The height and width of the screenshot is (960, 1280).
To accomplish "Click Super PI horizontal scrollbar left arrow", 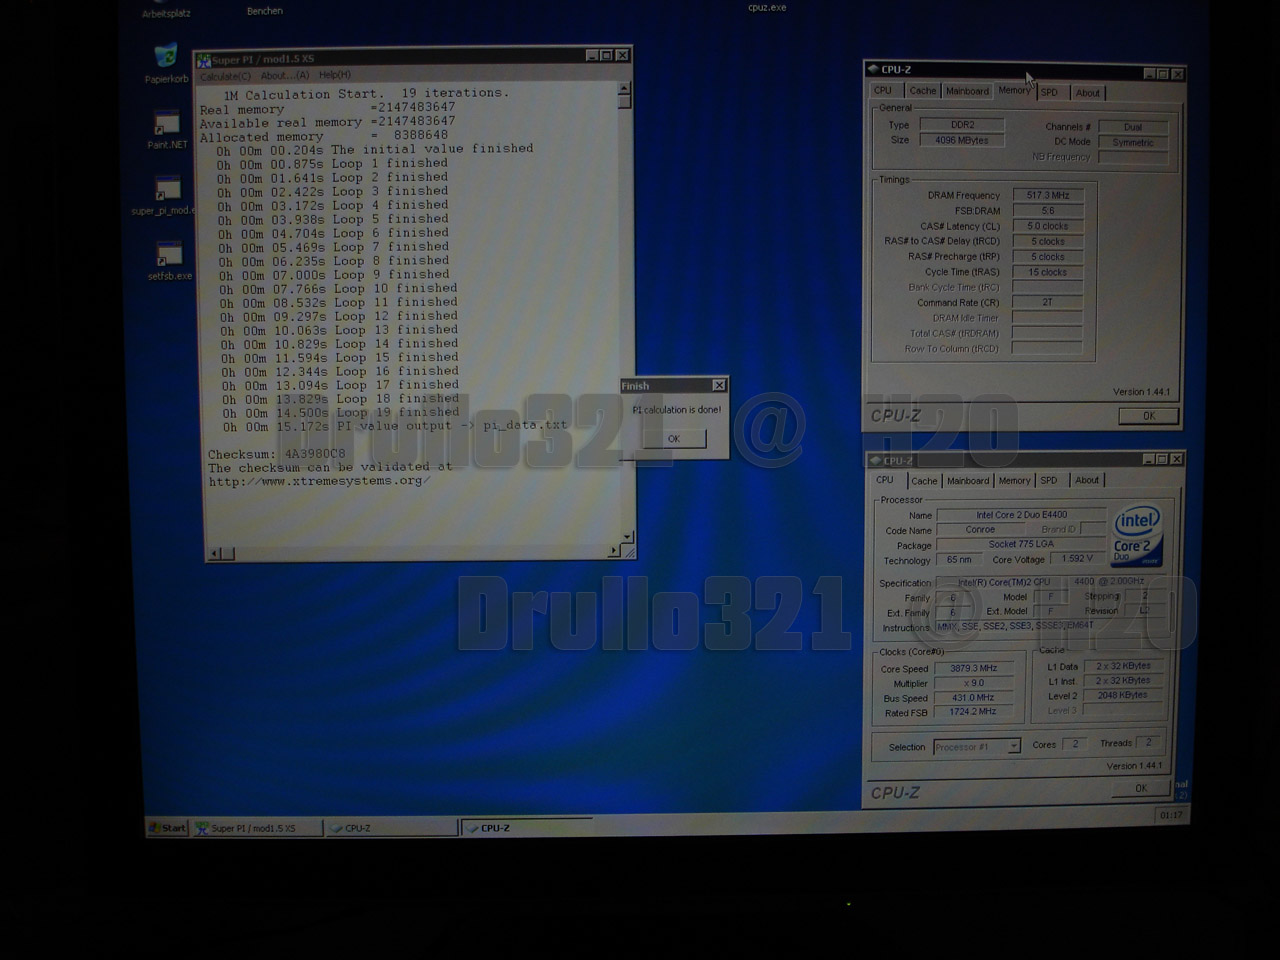I will click(214, 553).
